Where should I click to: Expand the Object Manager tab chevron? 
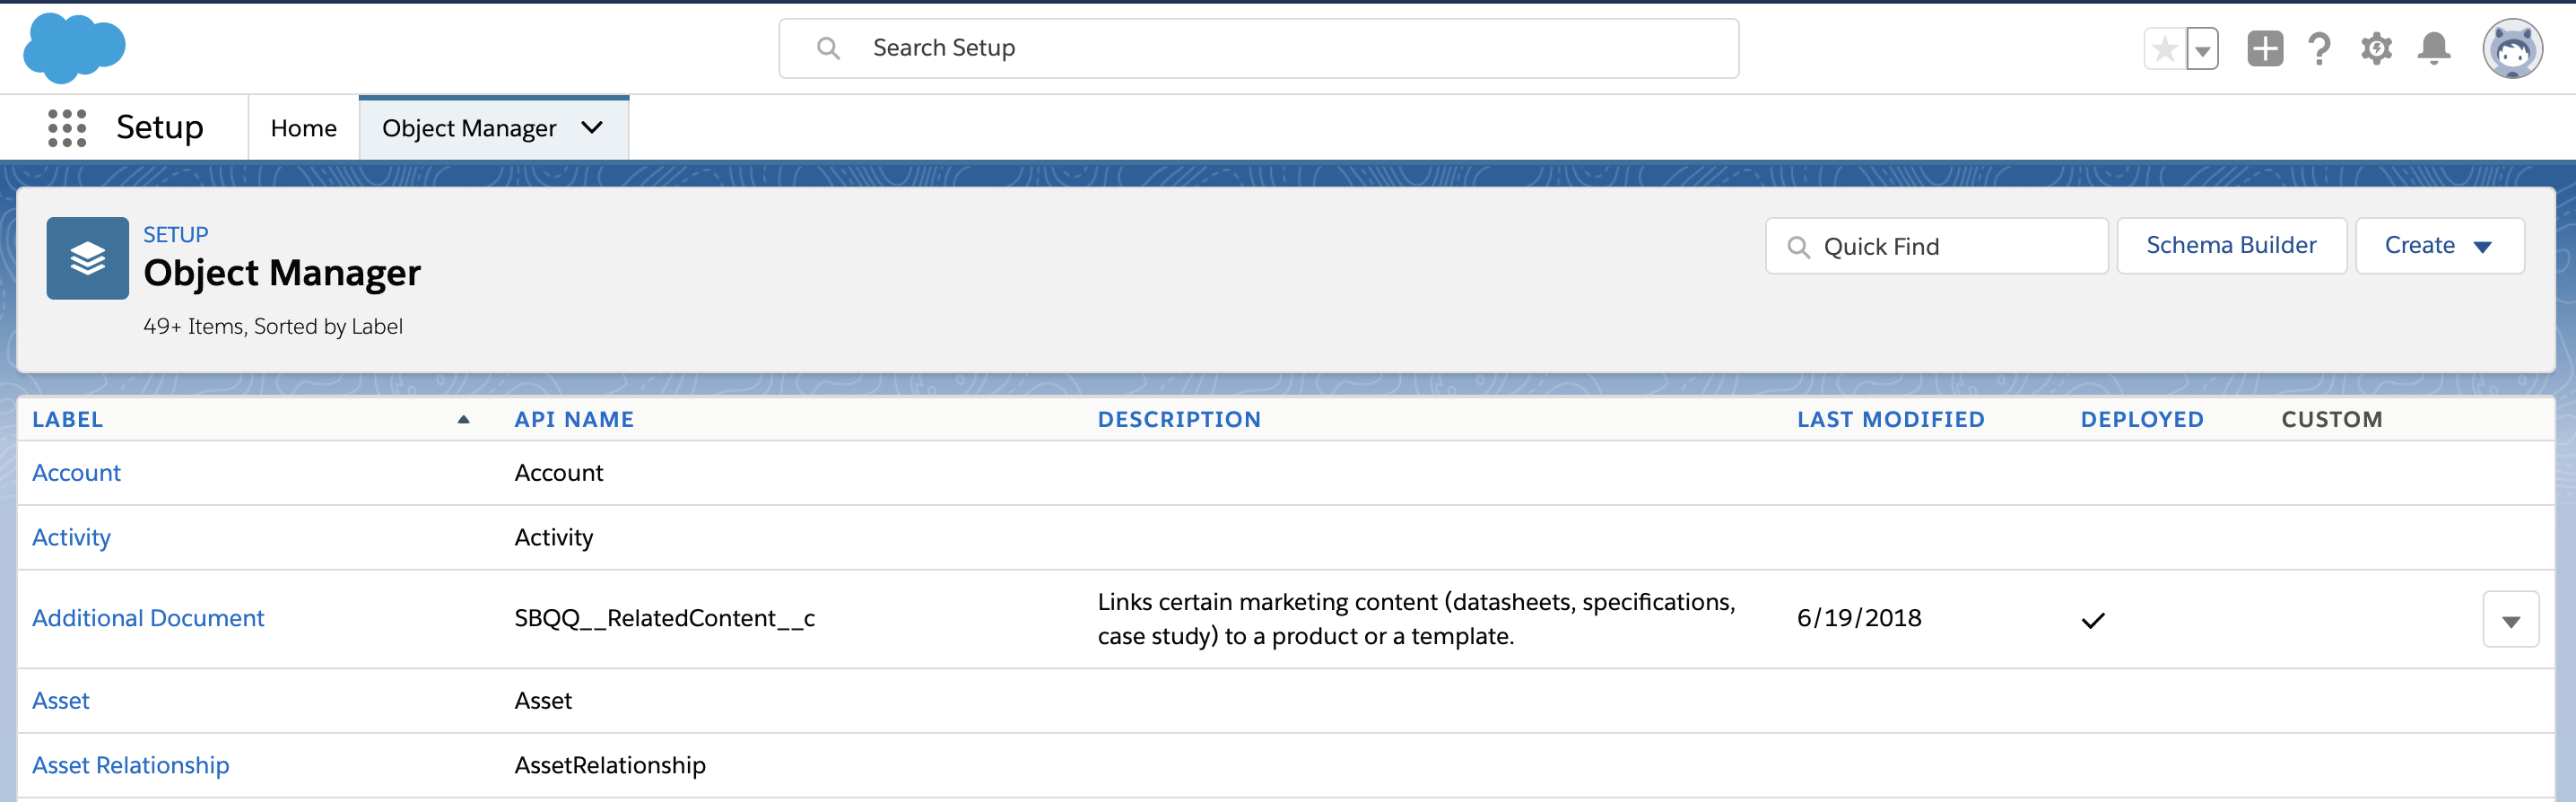pos(592,127)
